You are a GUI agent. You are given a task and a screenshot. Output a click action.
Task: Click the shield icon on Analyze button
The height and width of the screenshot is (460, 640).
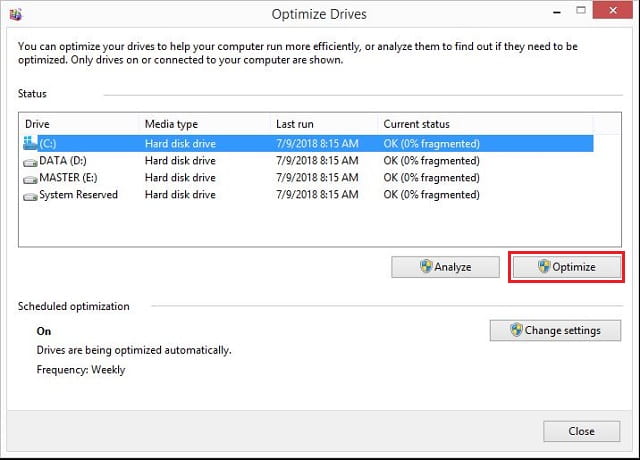point(426,267)
